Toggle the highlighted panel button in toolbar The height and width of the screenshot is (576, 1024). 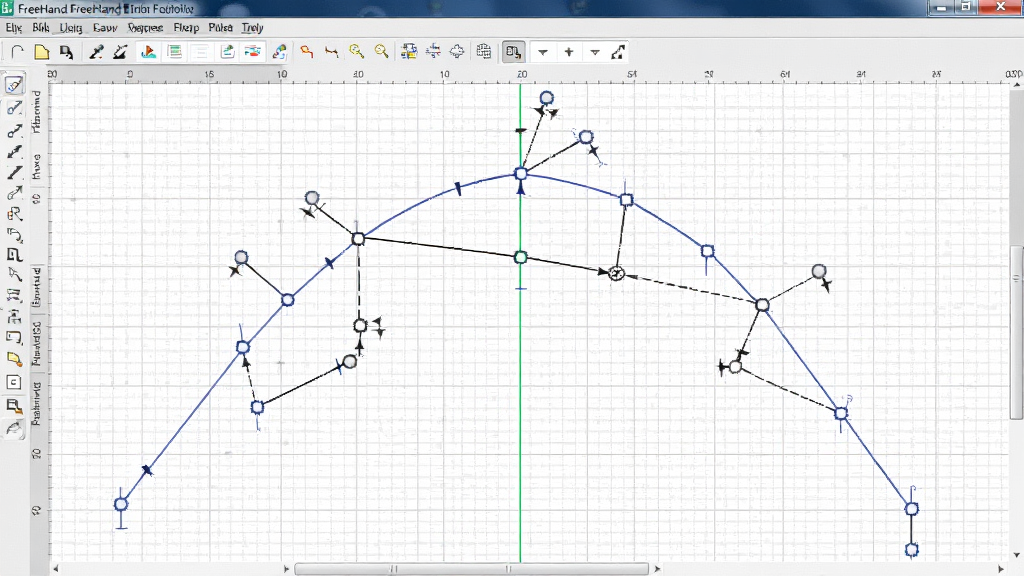[x=513, y=52]
